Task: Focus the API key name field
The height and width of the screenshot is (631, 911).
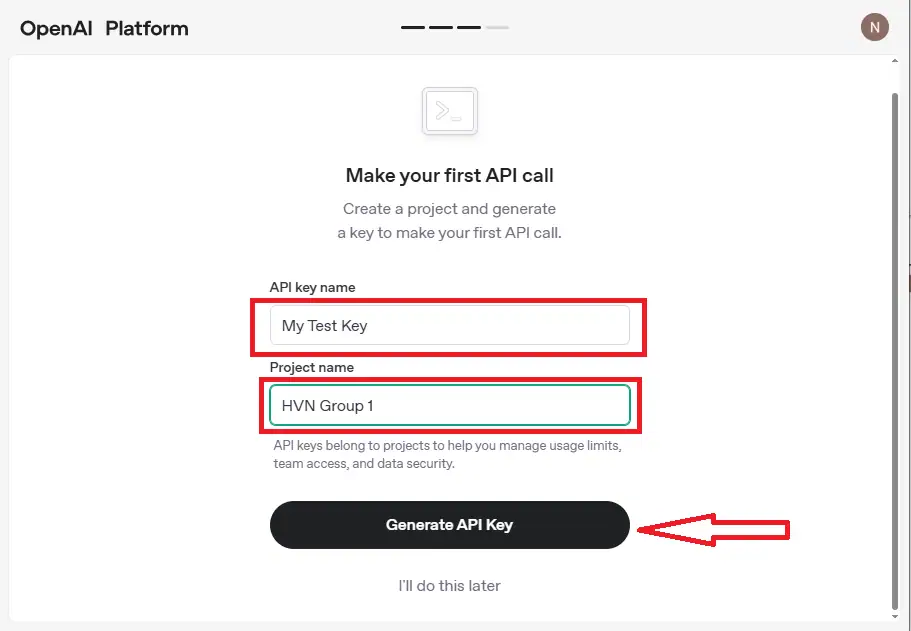Action: tap(449, 325)
